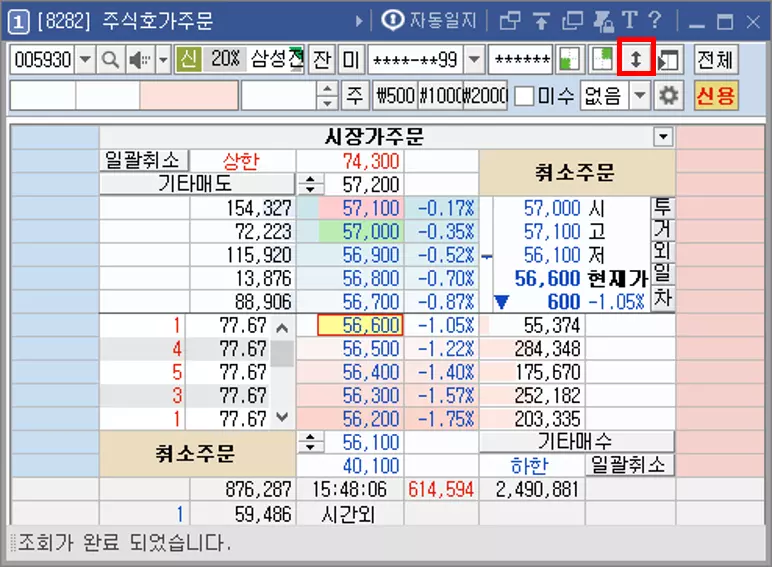Viewport: 772px width, 567px height.
Task: Click the screen lock icon in title bar
Action: click(603, 21)
